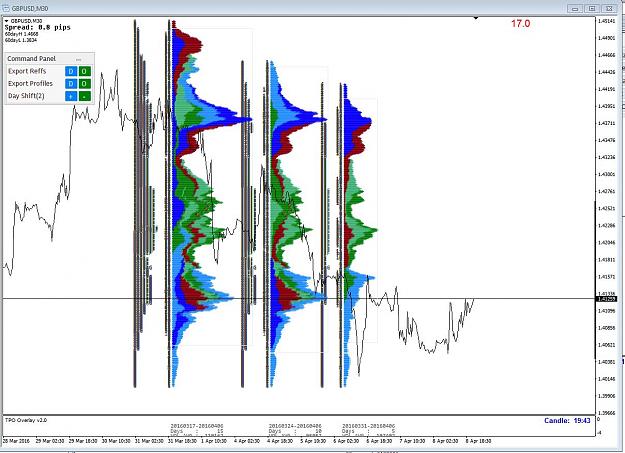This screenshot has height=453, width=625.
Task: Open the GBPUSD,M30 chart dropdown triangle
Action: coord(6,21)
